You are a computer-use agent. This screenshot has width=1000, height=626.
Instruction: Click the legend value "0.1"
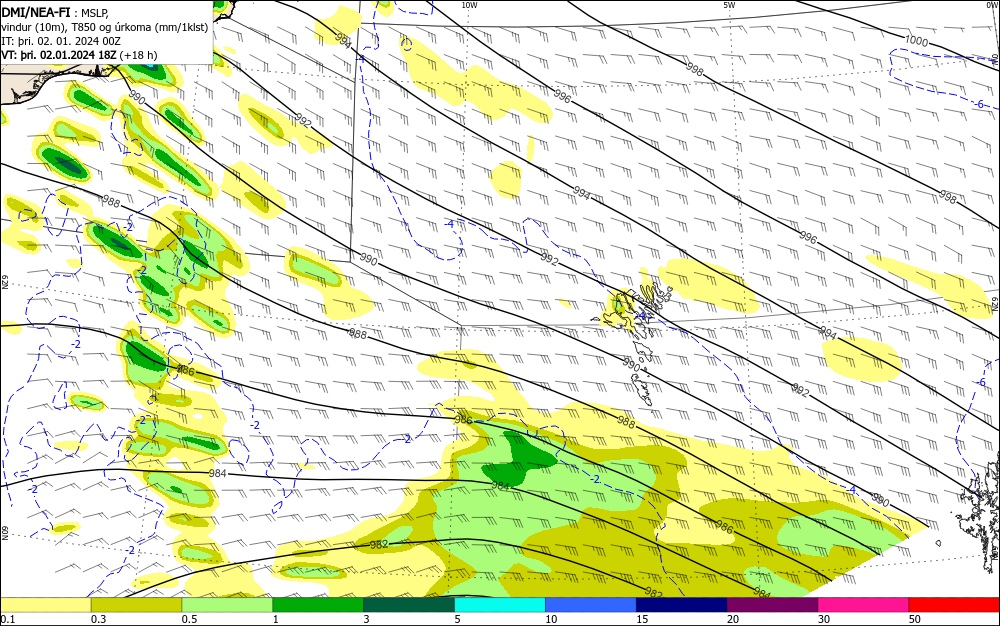pos(8,619)
